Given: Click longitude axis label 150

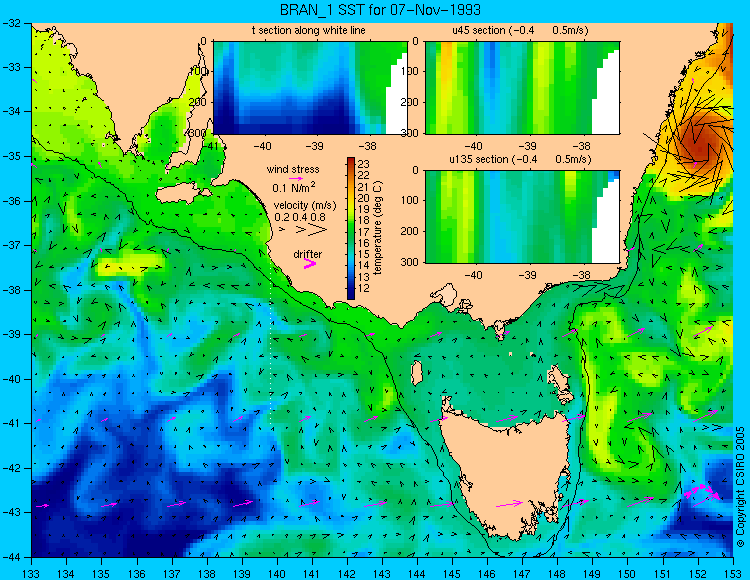Looking at the screenshot, I should coord(628,573).
